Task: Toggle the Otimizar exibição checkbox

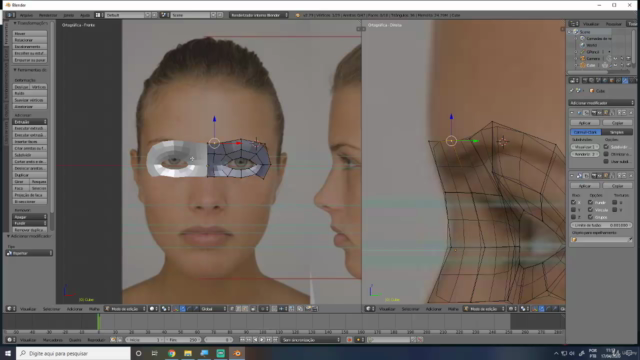Action: click(x=606, y=154)
